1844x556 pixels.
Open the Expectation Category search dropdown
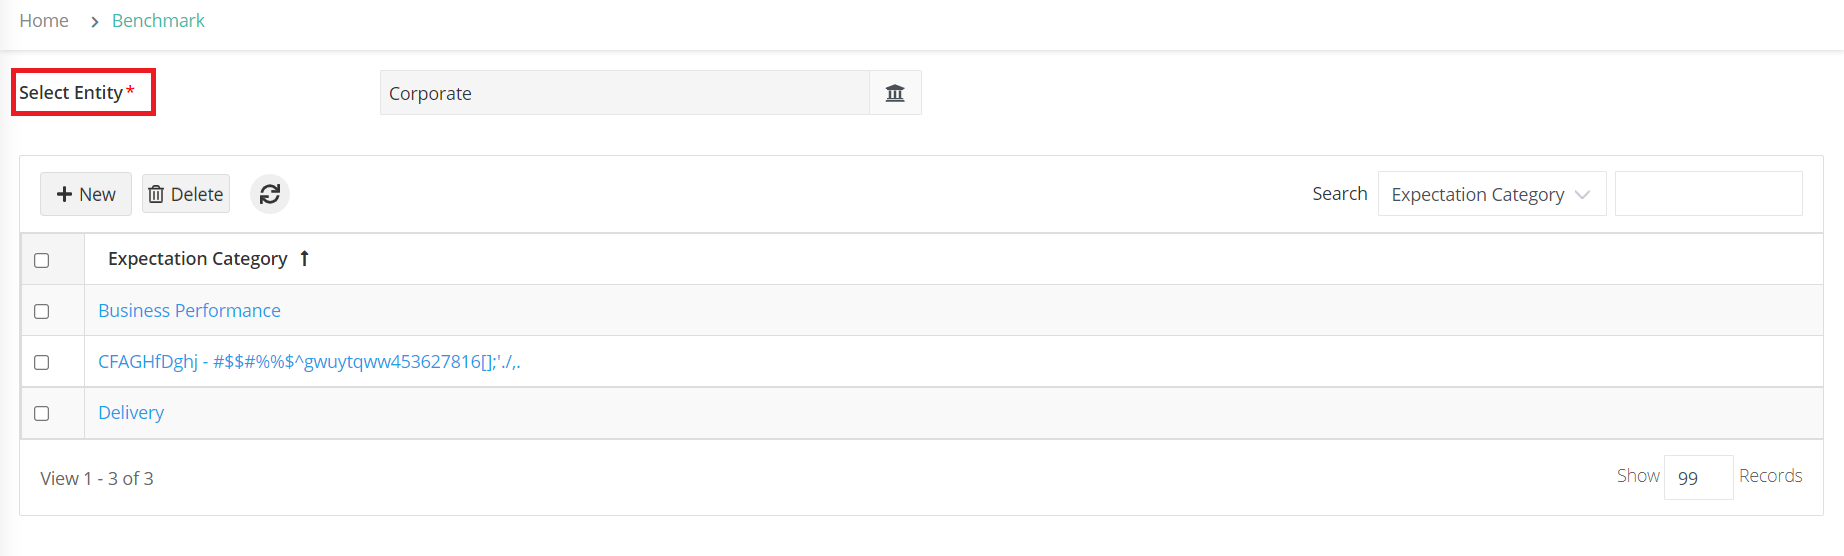pos(1492,194)
